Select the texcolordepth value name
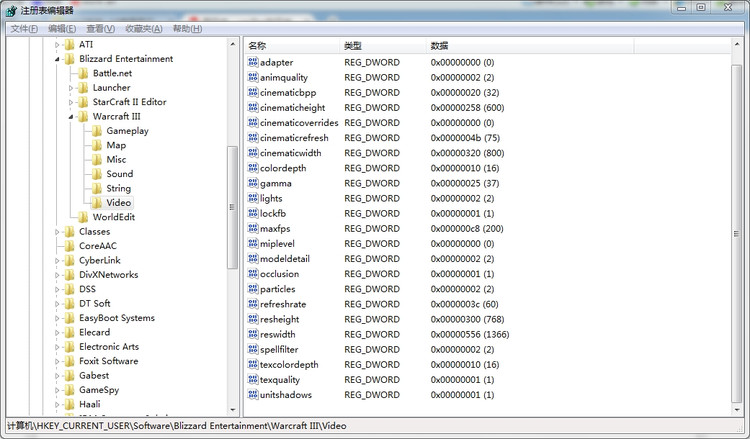The width and height of the screenshot is (750, 439). click(289, 364)
